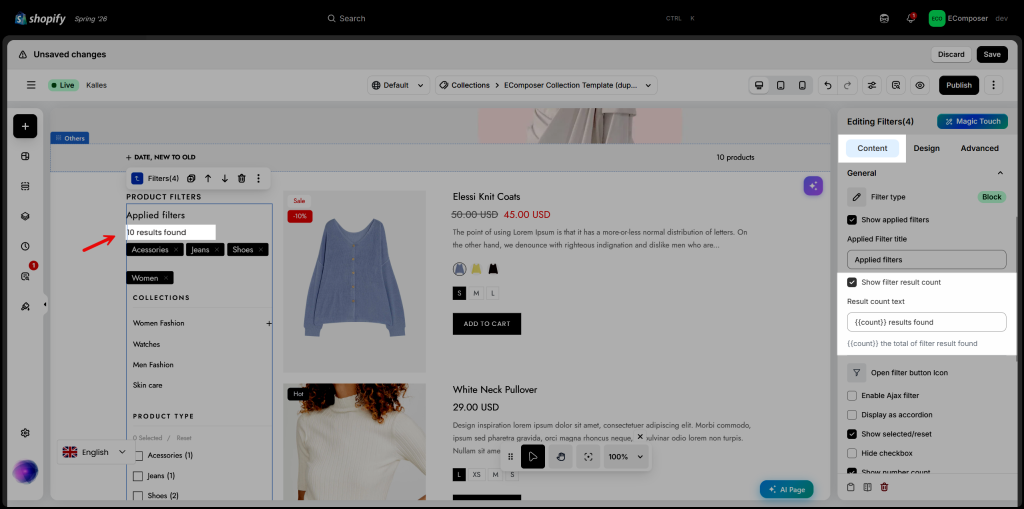Select the yellow color swatch of Elessi Knit Coats
Image resolution: width=1024 pixels, height=509 pixels.
[476, 269]
